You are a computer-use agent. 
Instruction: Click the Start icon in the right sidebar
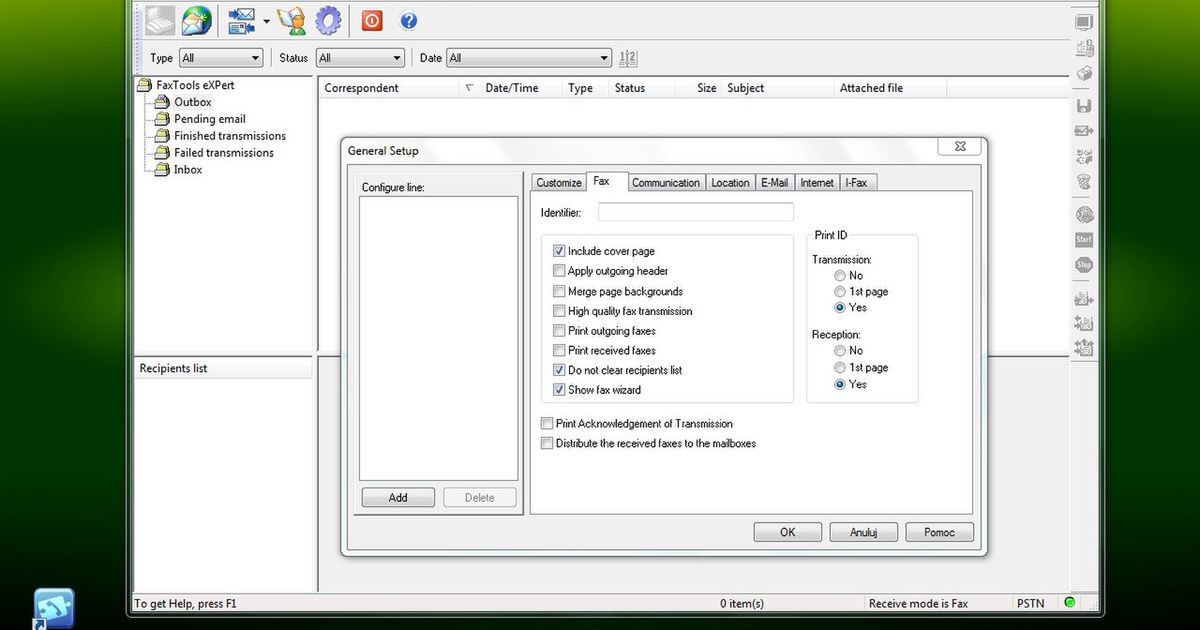[x=1083, y=239]
